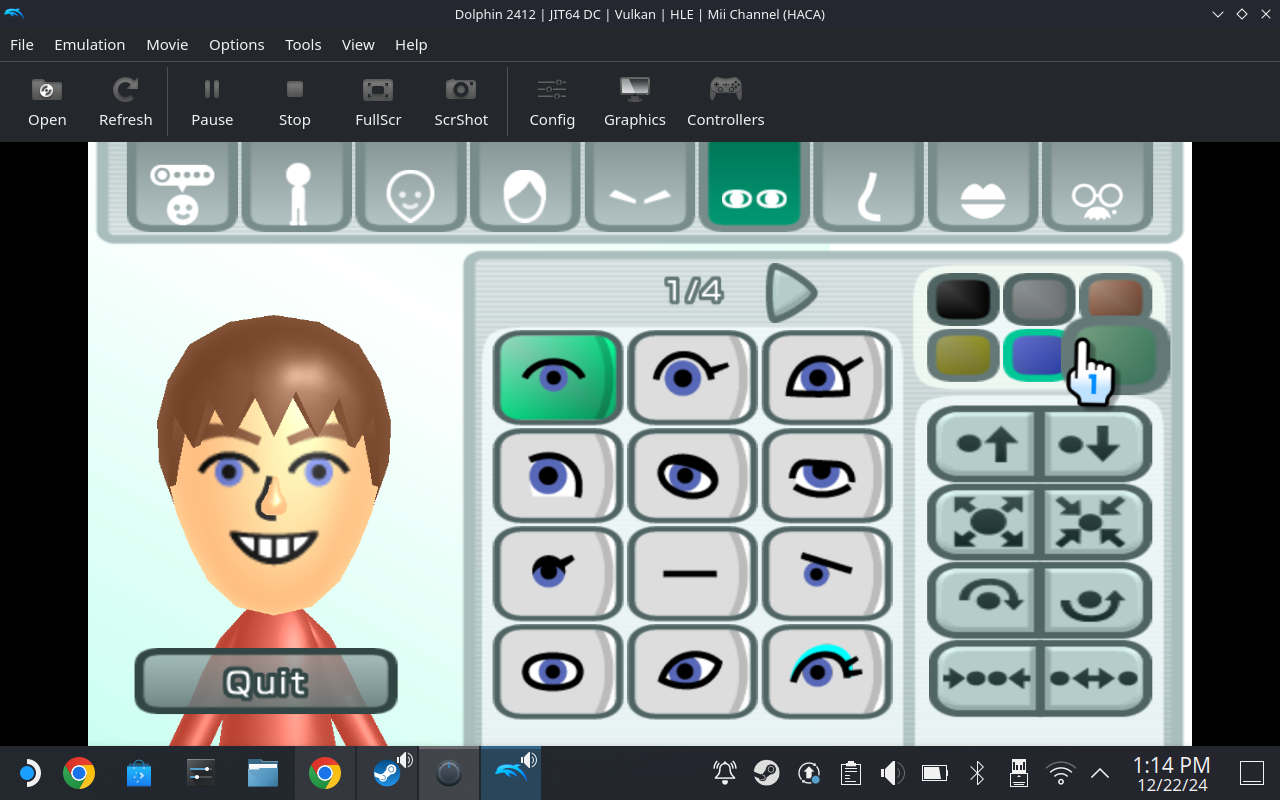Pause the emulation
1280x800 pixels.
pyautogui.click(x=212, y=103)
